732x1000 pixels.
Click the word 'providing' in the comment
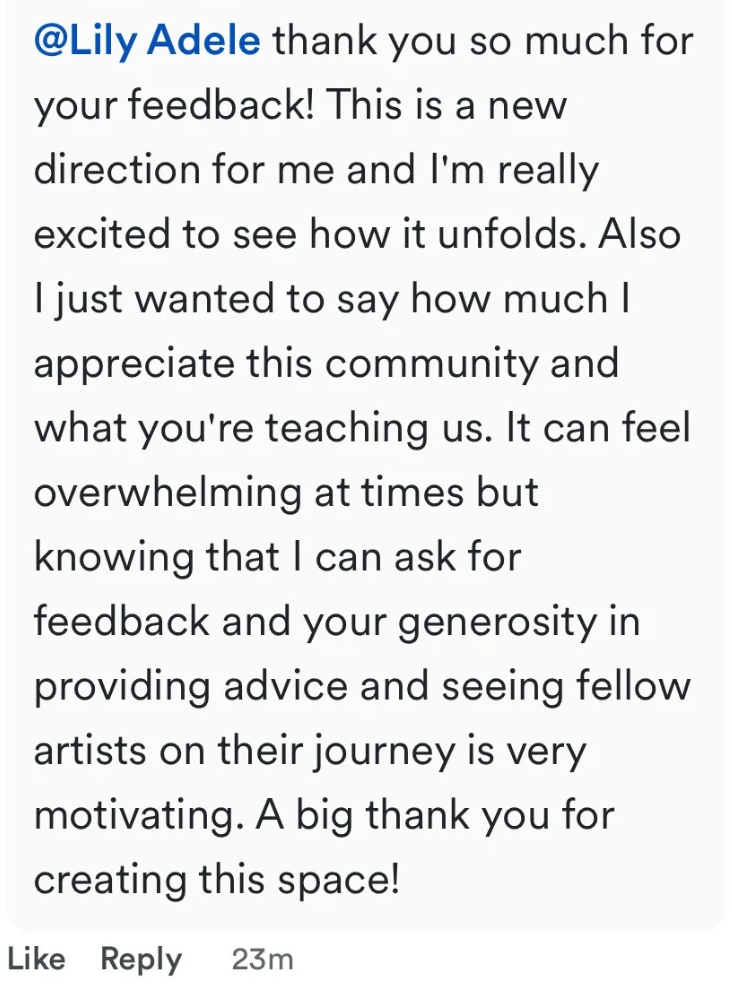coord(122,688)
